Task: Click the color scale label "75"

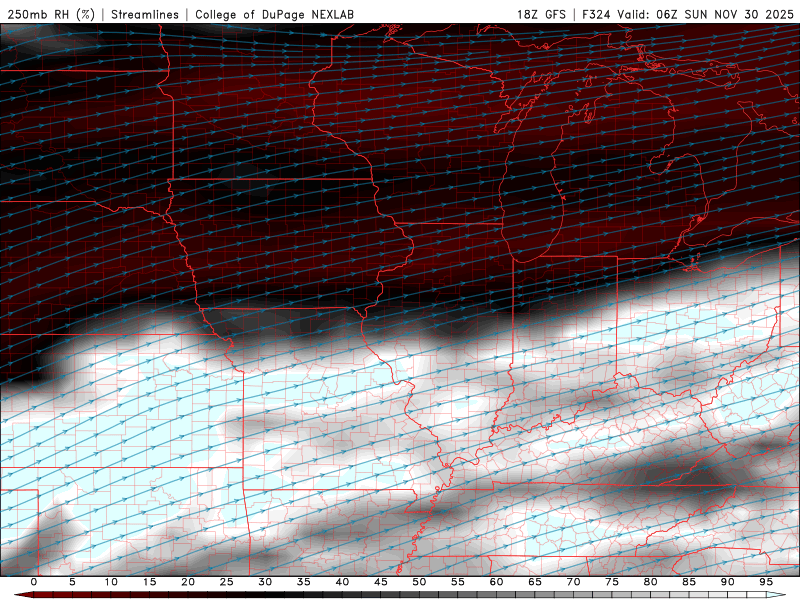Action: pos(612,582)
